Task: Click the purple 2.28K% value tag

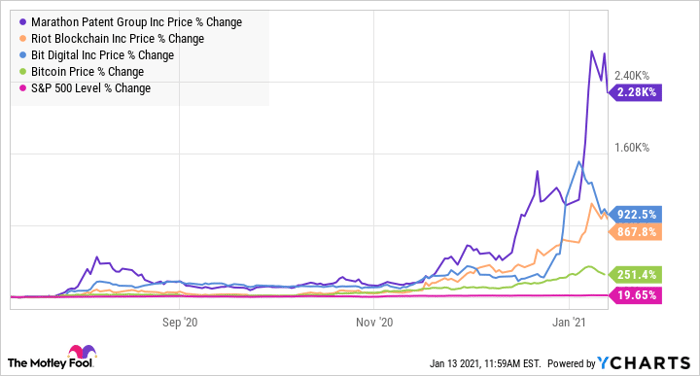Action: [x=635, y=92]
